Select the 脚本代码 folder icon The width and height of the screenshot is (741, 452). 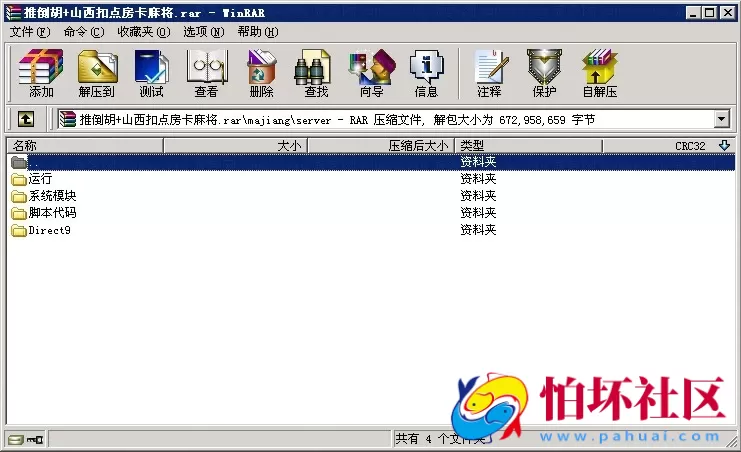(x=19, y=213)
